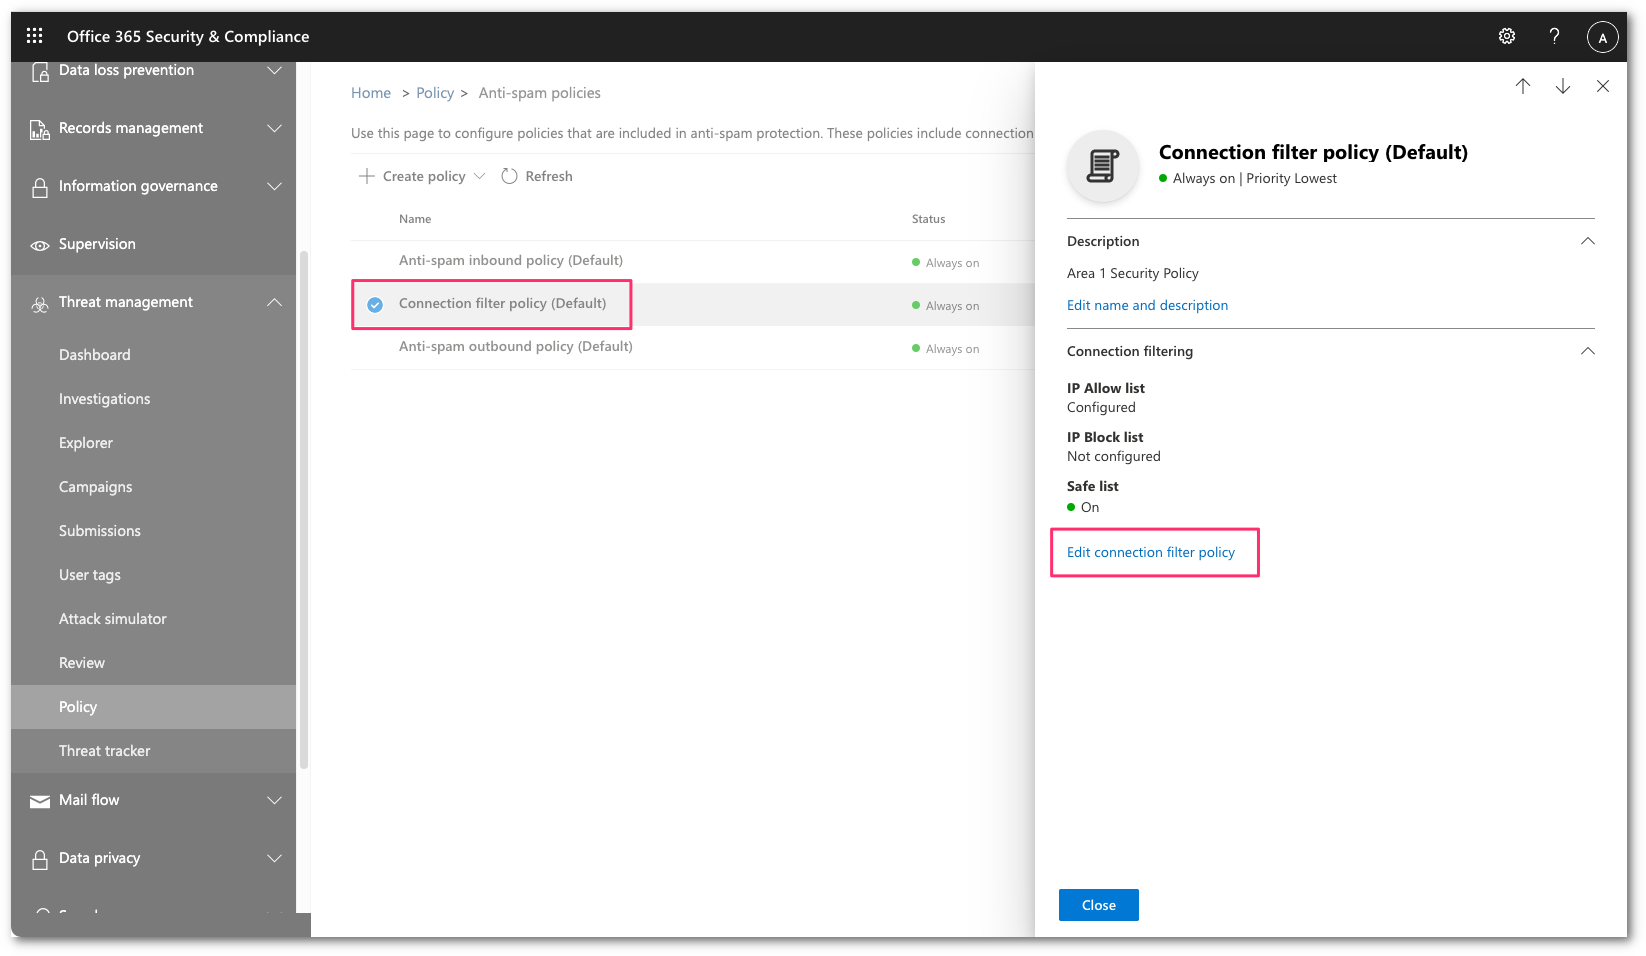Select the Anti-spam inbound policy row checkbox
The width and height of the screenshot is (1646, 956).
375,260
